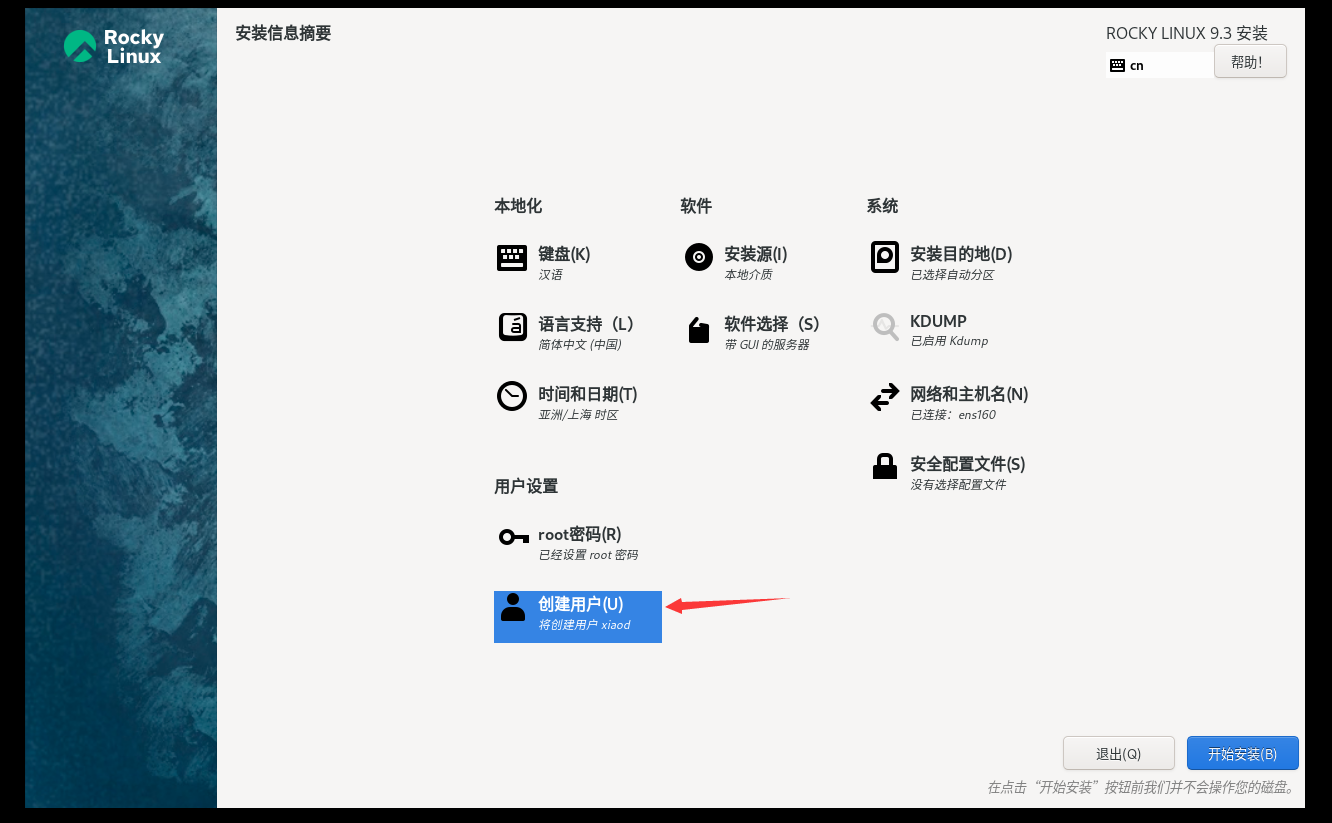The image size is (1332, 823).
Task: Select the Installation Source disc icon
Action: tap(699, 257)
